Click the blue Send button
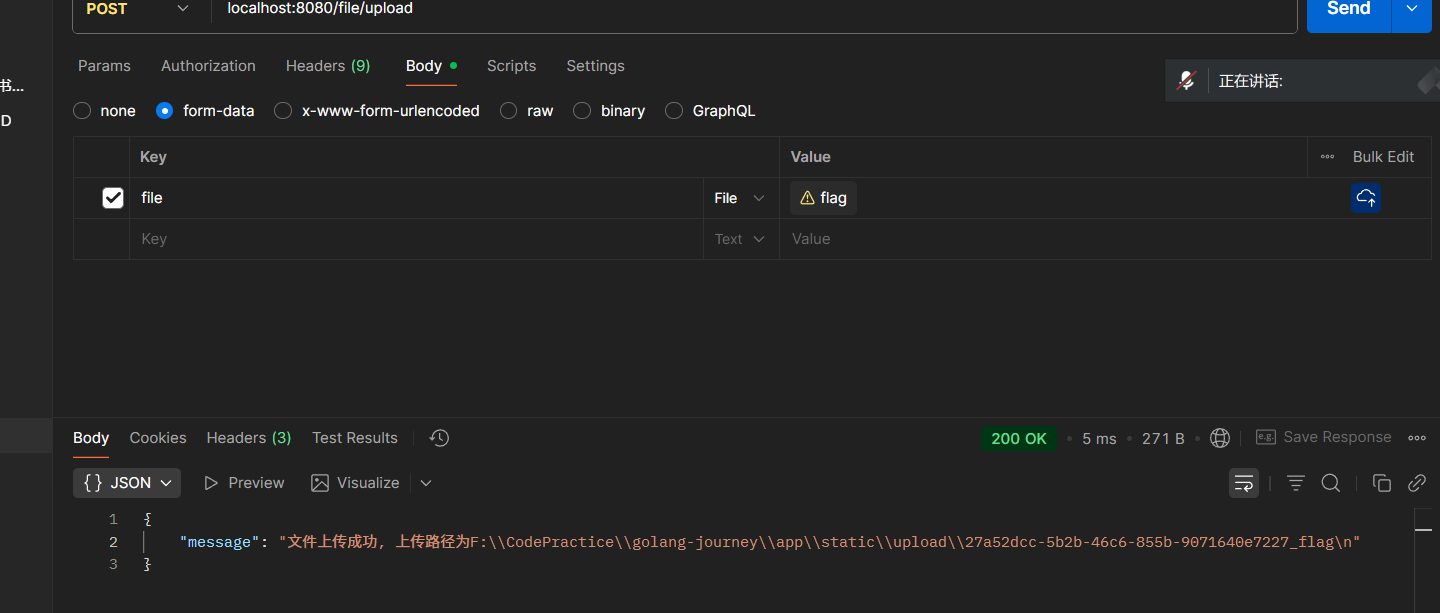This screenshot has height=613, width=1440. click(1348, 10)
